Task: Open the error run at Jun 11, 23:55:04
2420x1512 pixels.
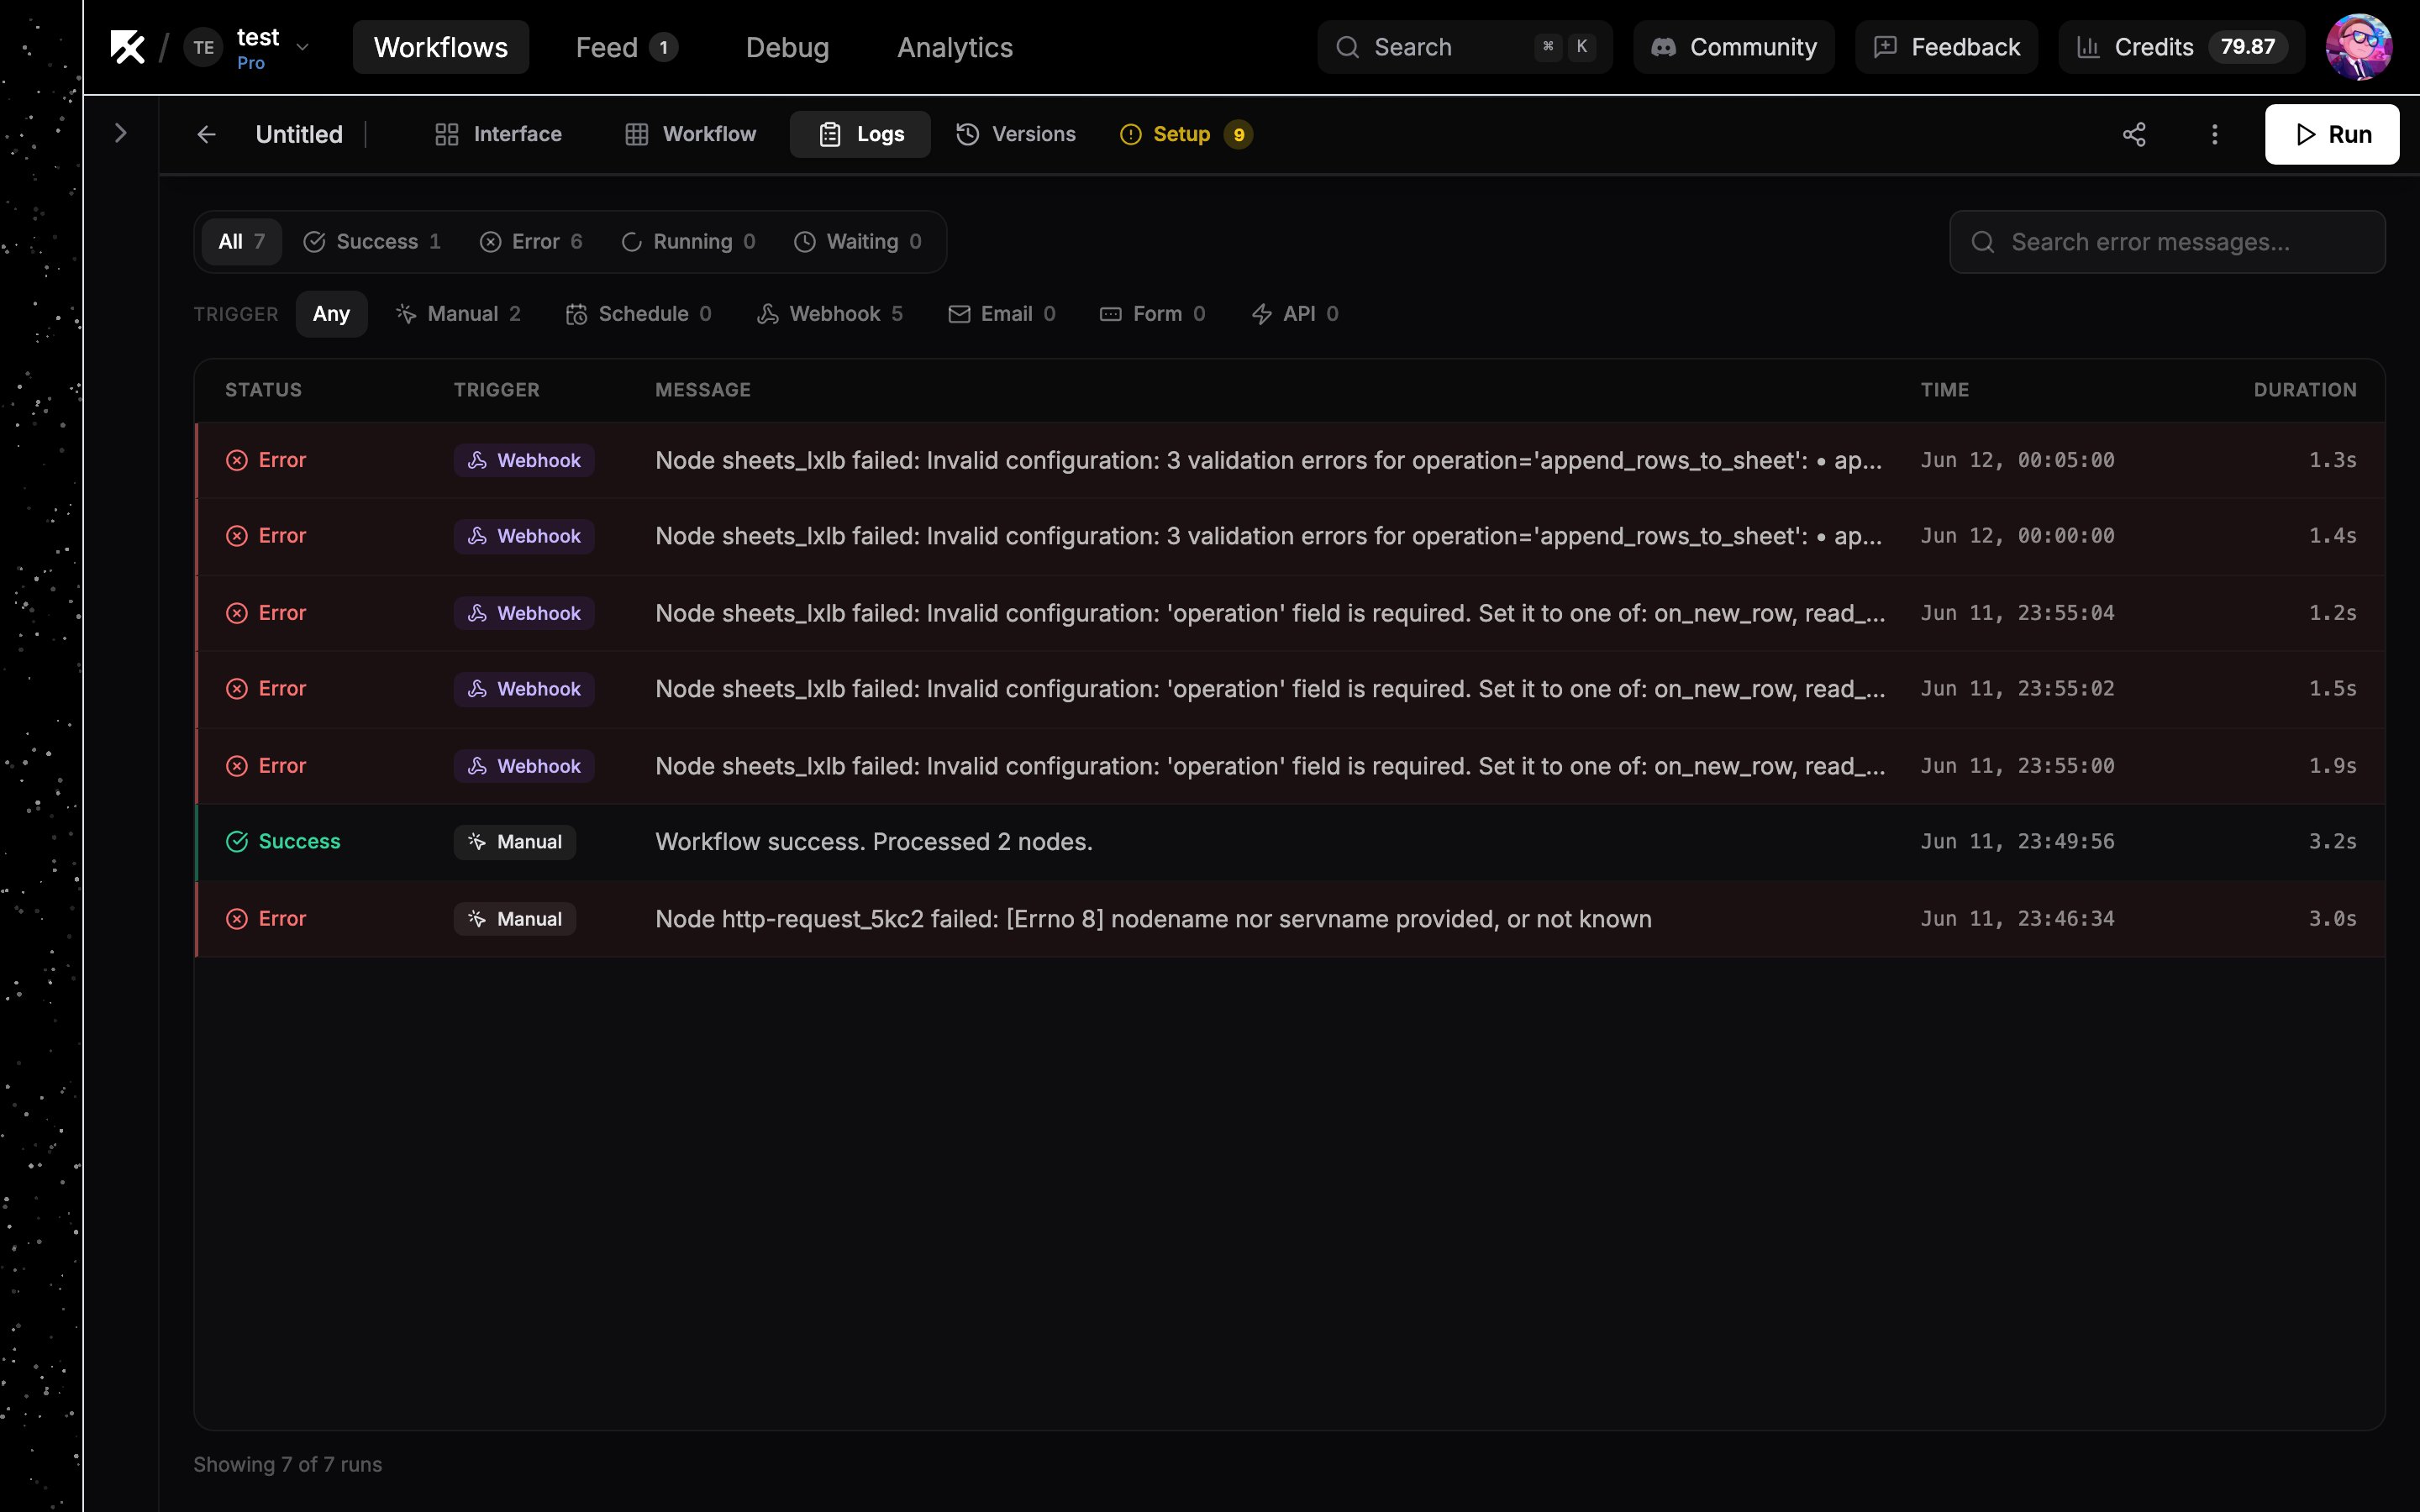Action: click(1290, 613)
